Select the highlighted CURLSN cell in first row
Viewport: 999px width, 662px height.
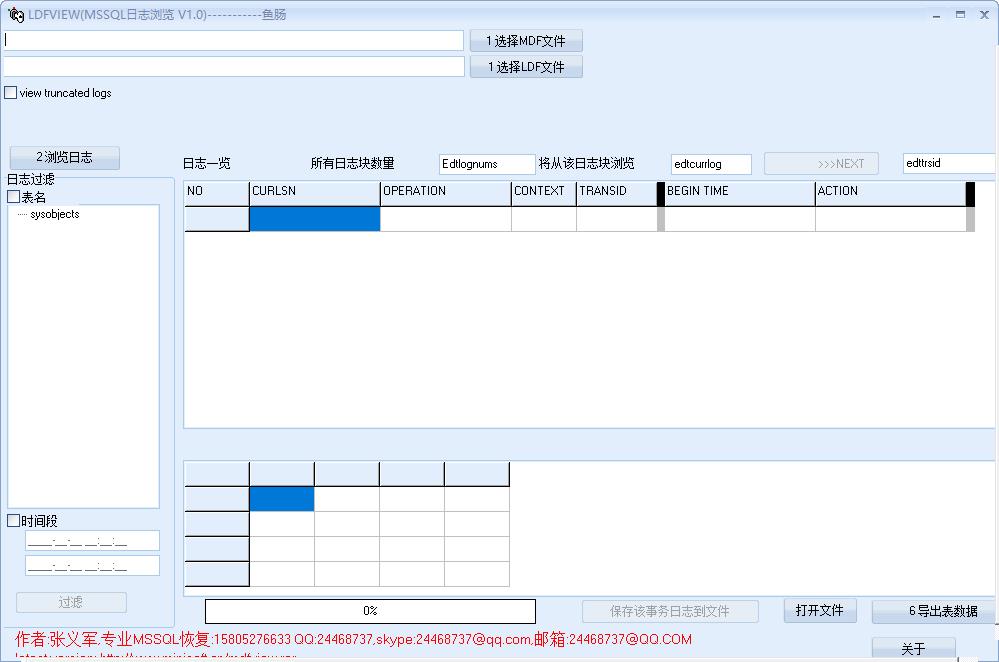315,219
